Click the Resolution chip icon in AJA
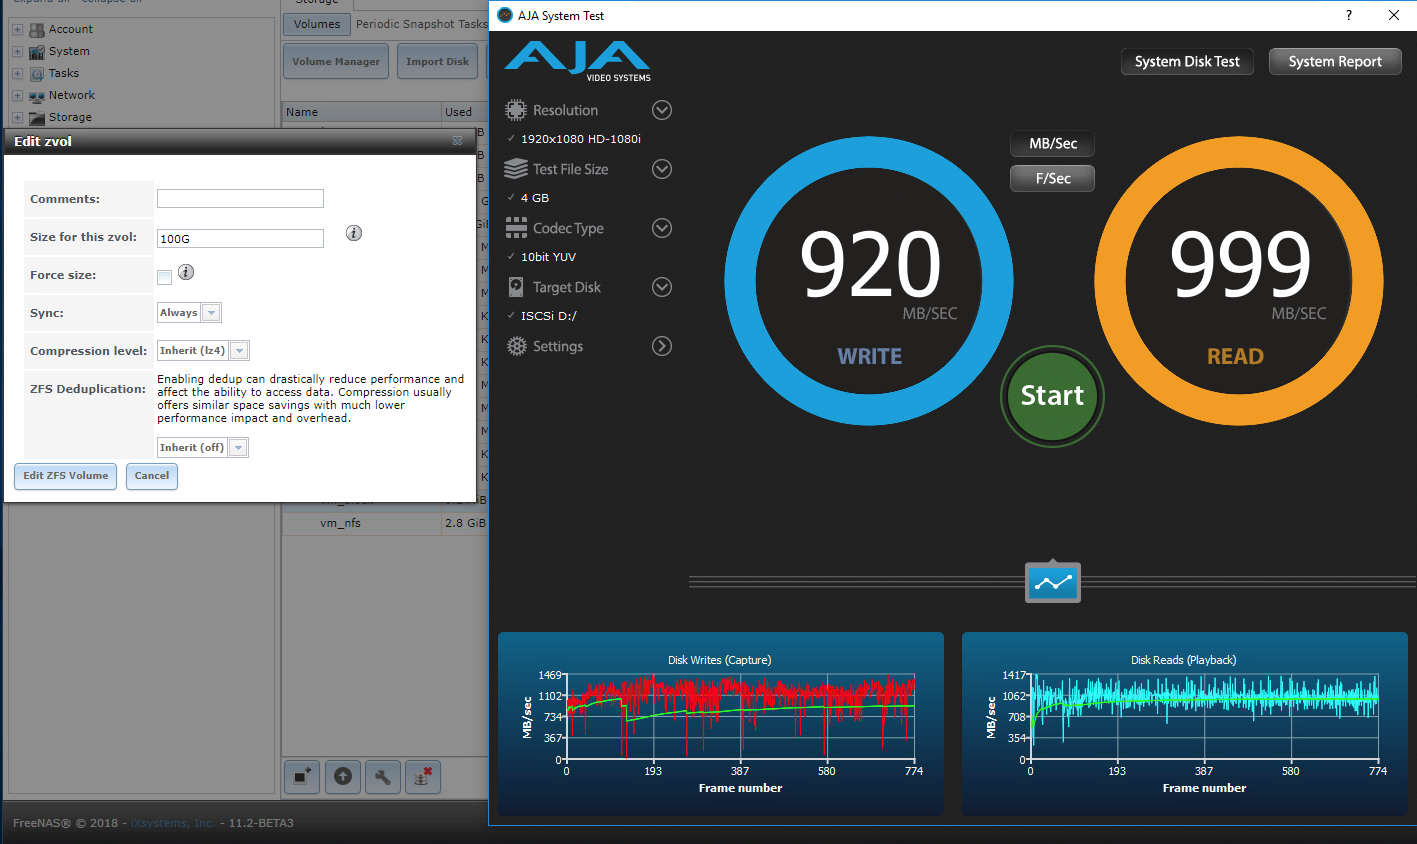Image resolution: width=1417 pixels, height=844 pixels. click(x=516, y=110)
